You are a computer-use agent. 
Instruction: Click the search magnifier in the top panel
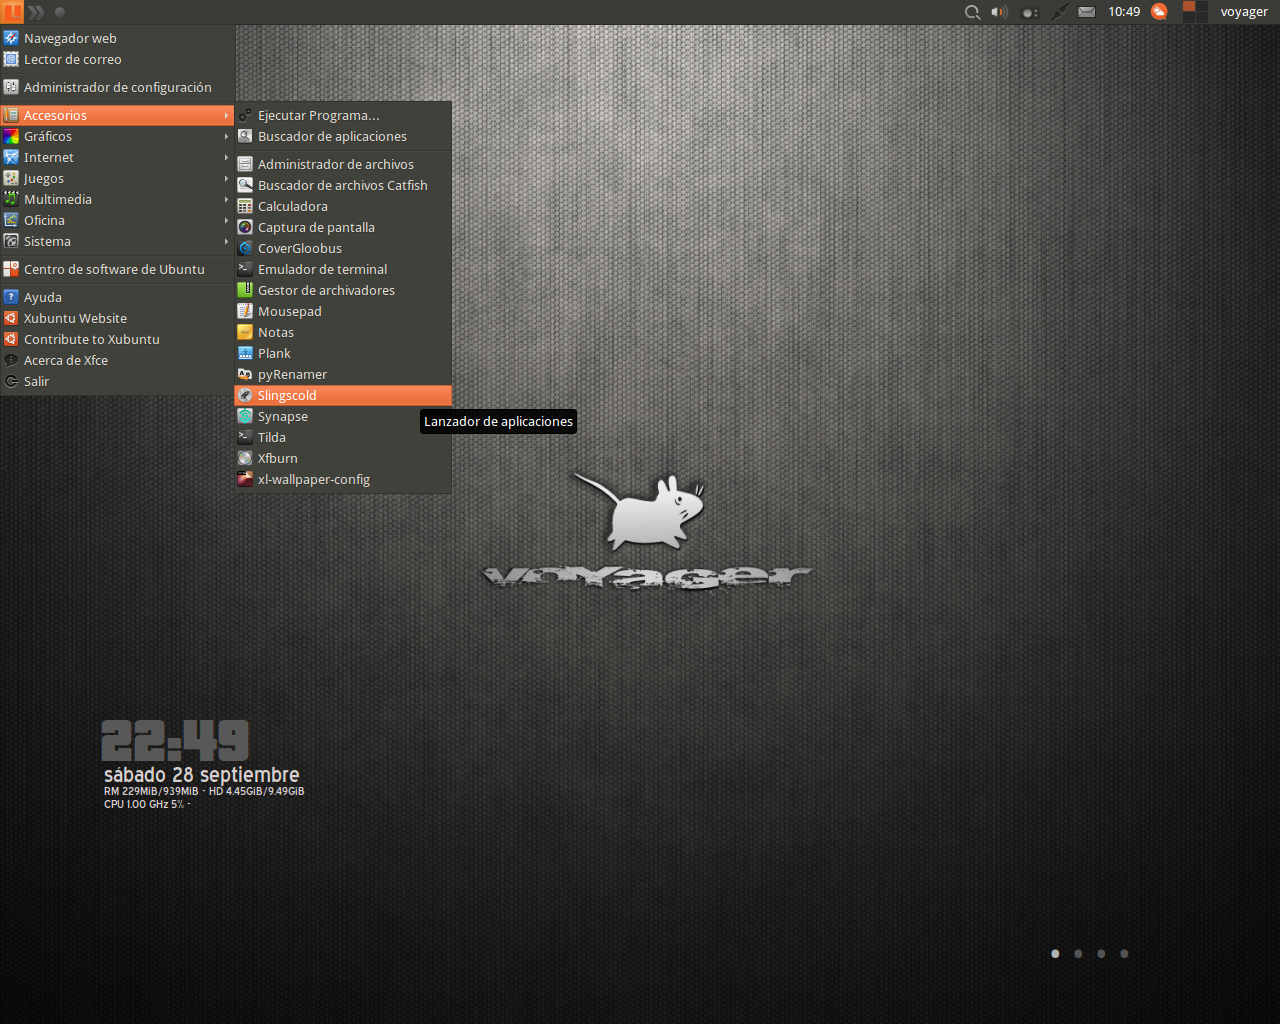click(x=971, y=12)
